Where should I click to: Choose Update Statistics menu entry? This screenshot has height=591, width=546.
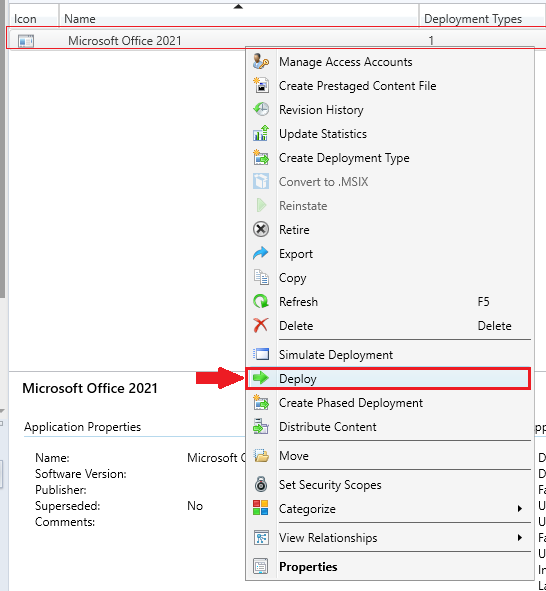[x=390, y=134]
